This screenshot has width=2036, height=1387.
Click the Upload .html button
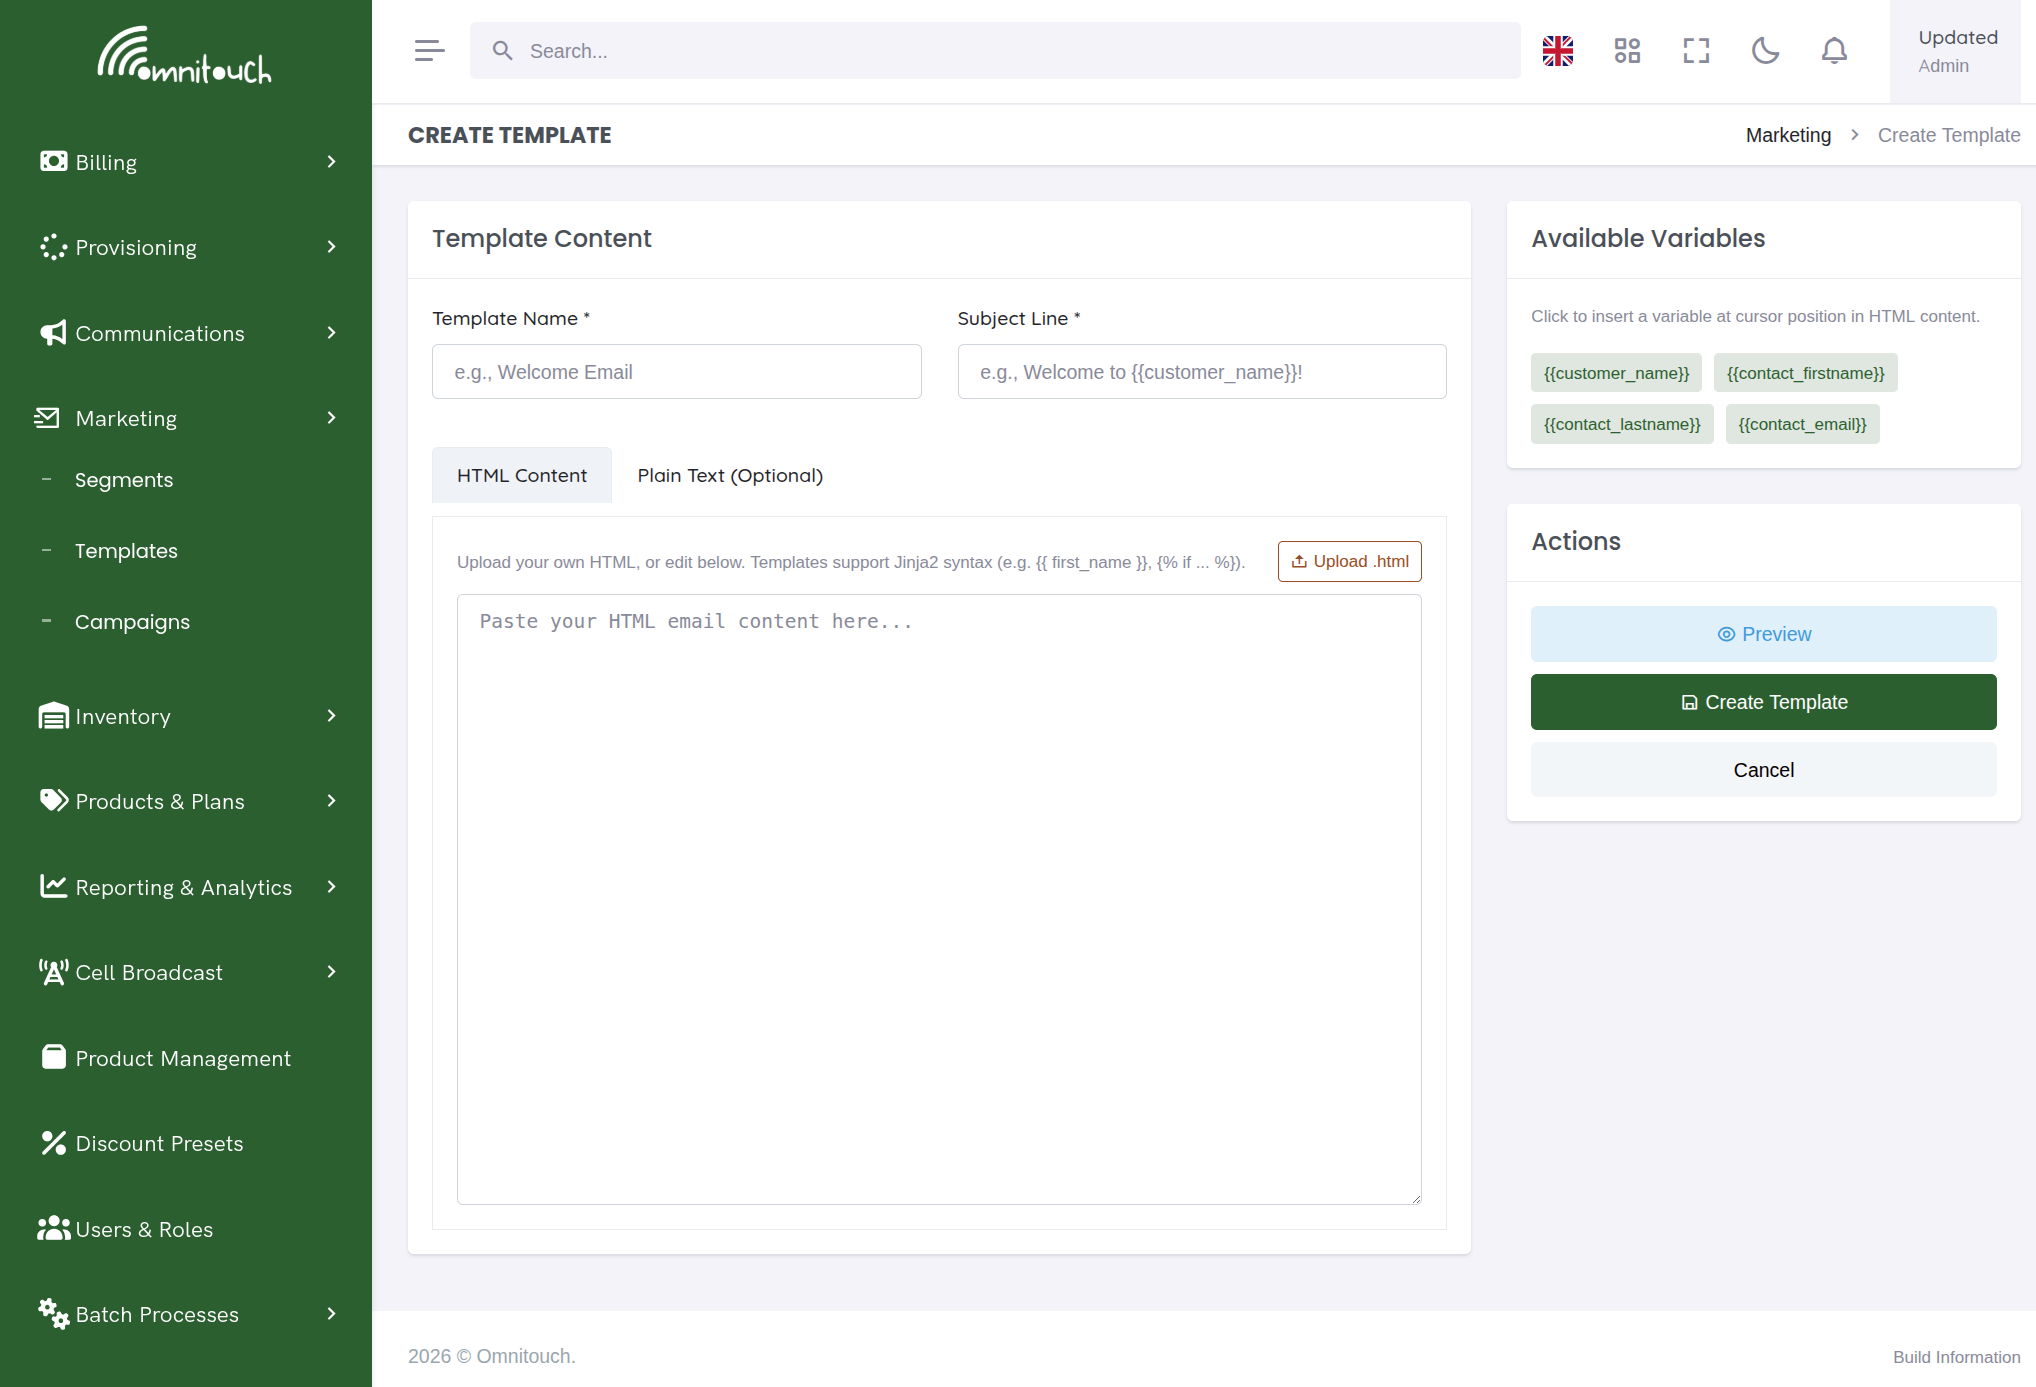(x=1349, y=561)
